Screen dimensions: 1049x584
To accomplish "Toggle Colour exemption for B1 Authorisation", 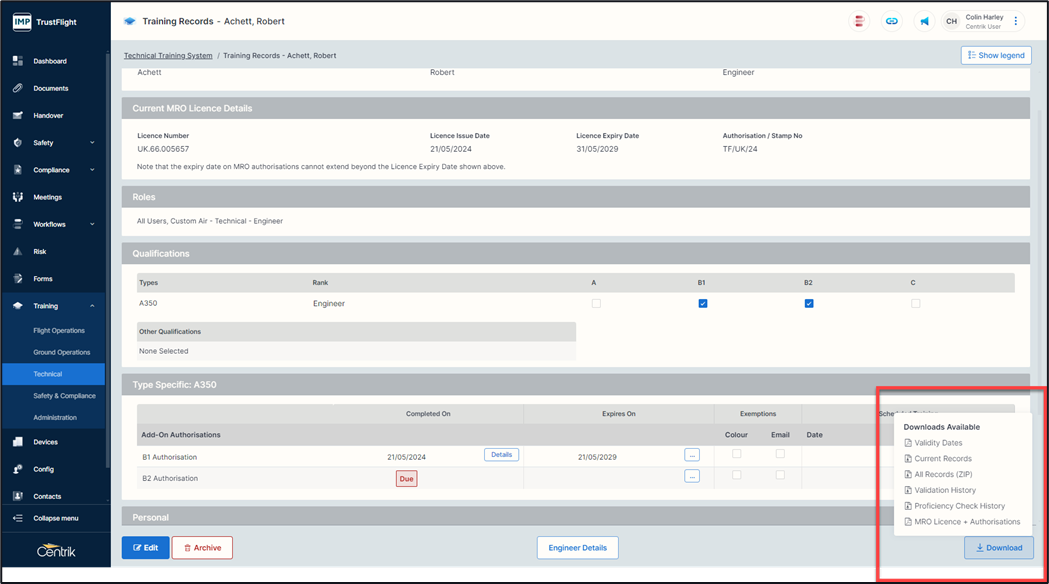I will (x=737, y=454).
